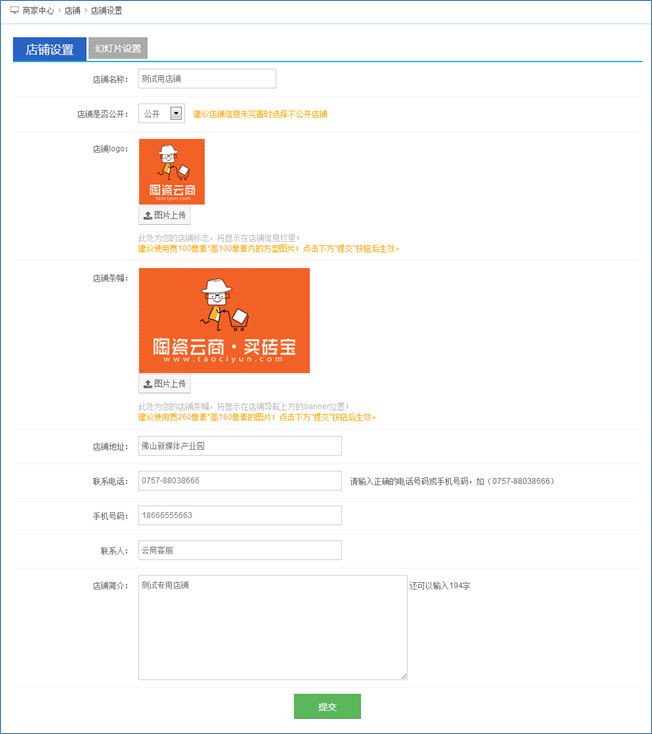Open 商家中心 breadcrumb link
The height and width of the screenshot is (734, 652).
(x=38, y=10)
